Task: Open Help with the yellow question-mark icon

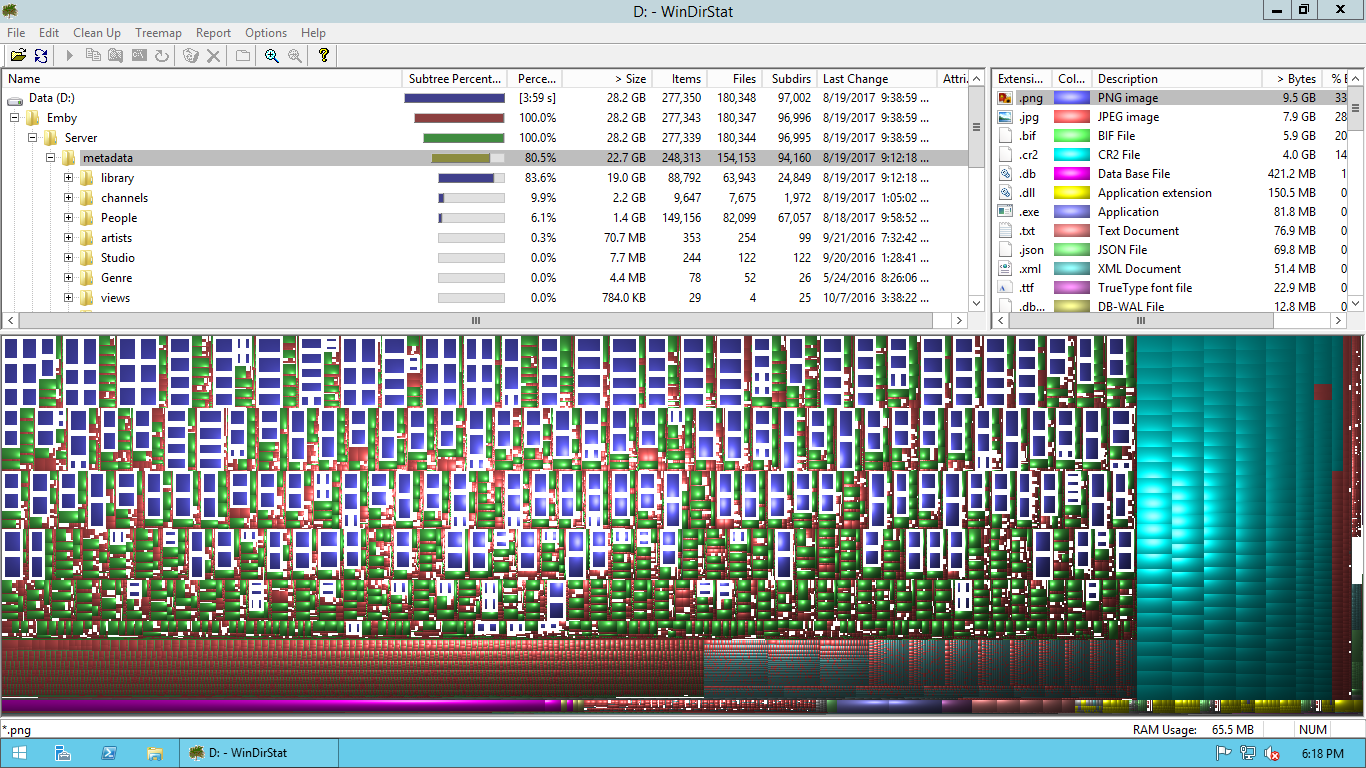Action: (324, 56)
